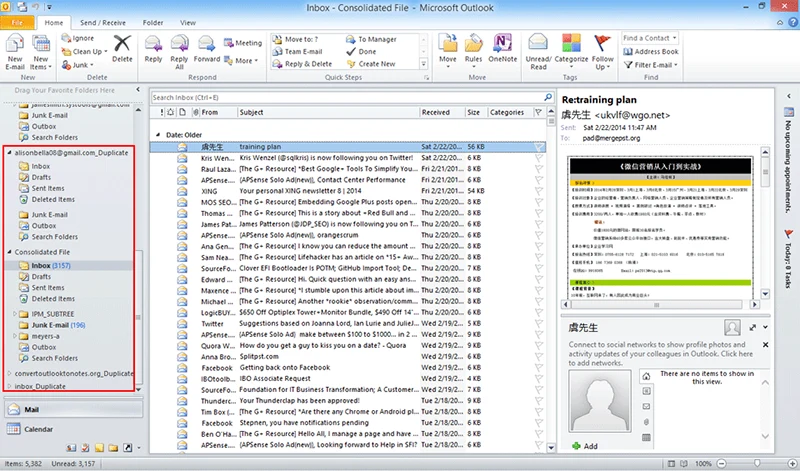Move the zoom slider in status bar
The image size is (800, 471).
point(757,463)
